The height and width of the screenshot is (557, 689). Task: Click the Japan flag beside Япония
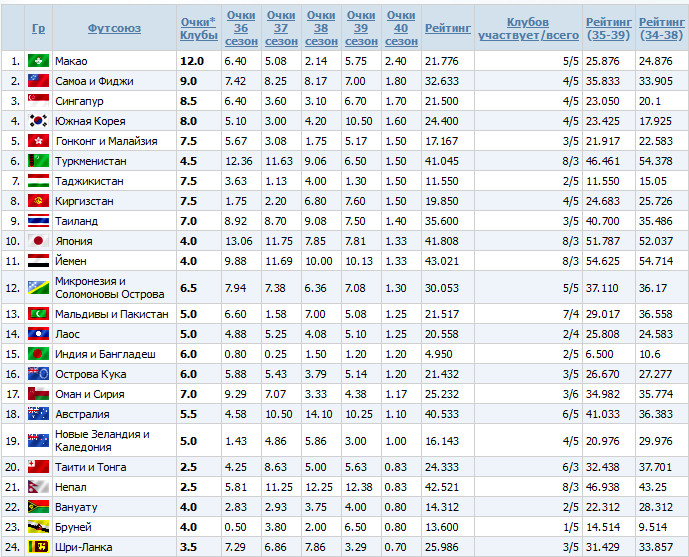[x=38, y=241]
